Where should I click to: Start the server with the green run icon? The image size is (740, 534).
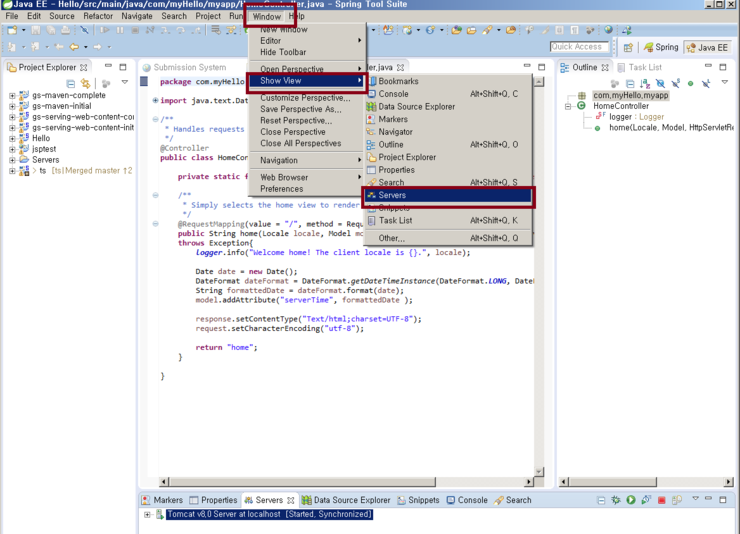click(x=631, y=500)
